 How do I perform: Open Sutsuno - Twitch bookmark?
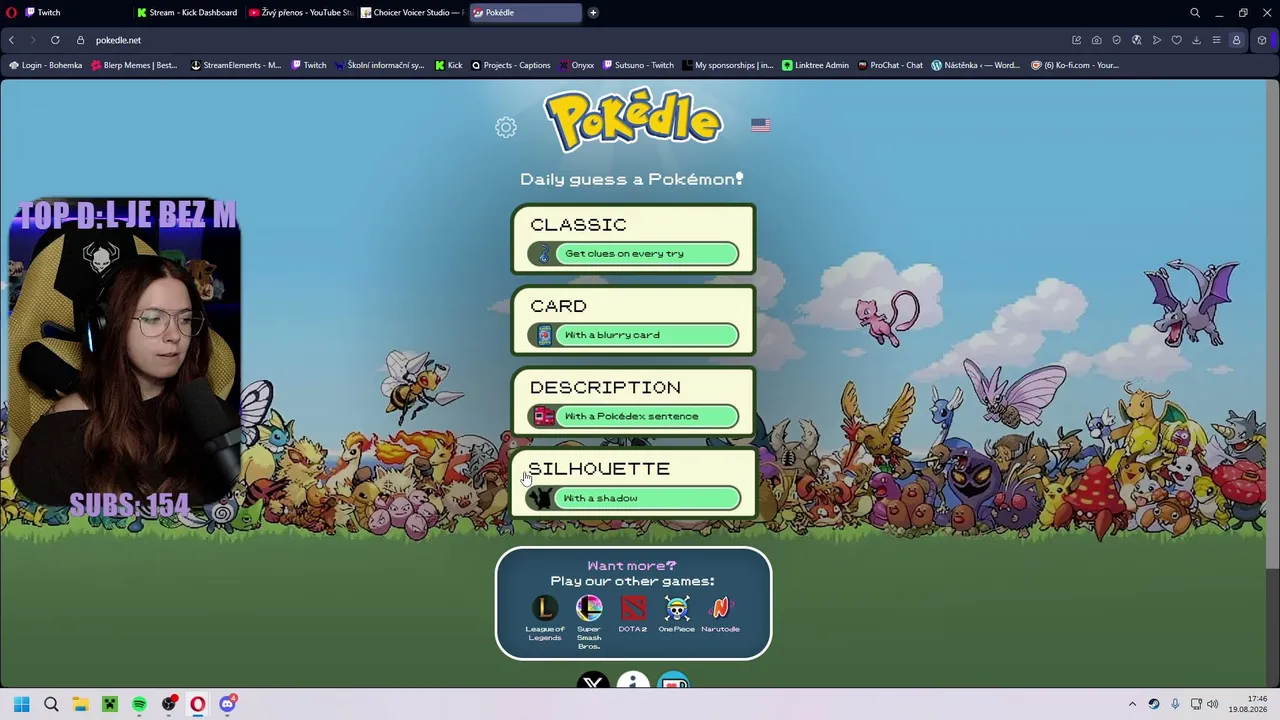[x=638, y=65]
